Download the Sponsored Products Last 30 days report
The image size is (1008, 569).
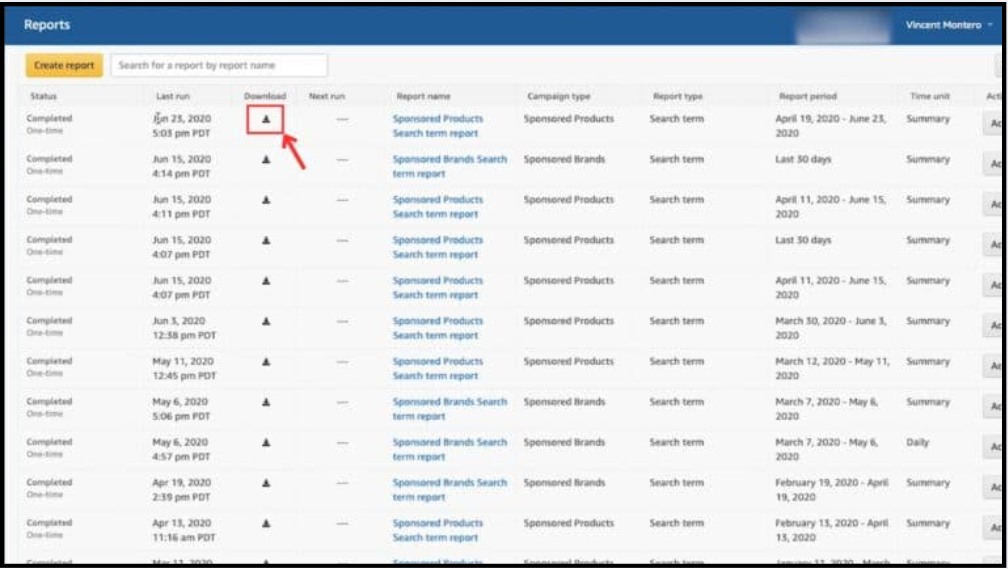[x=266, y=240]
